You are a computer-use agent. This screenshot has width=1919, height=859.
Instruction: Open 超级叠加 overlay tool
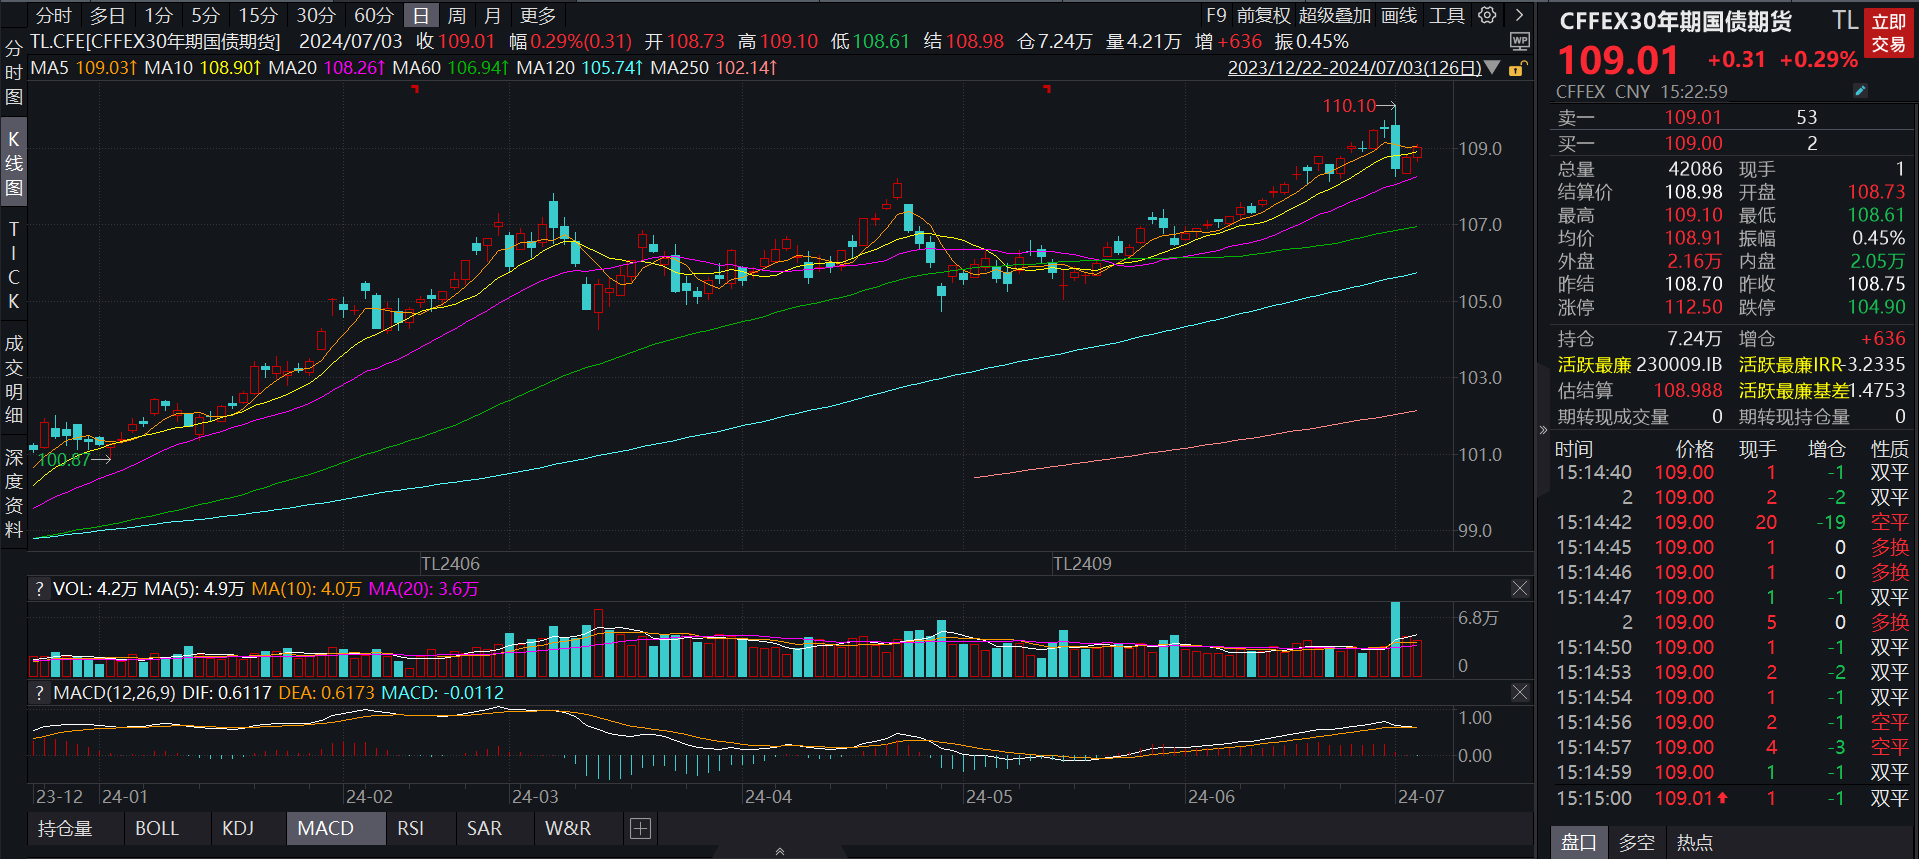click(1335, 15)
